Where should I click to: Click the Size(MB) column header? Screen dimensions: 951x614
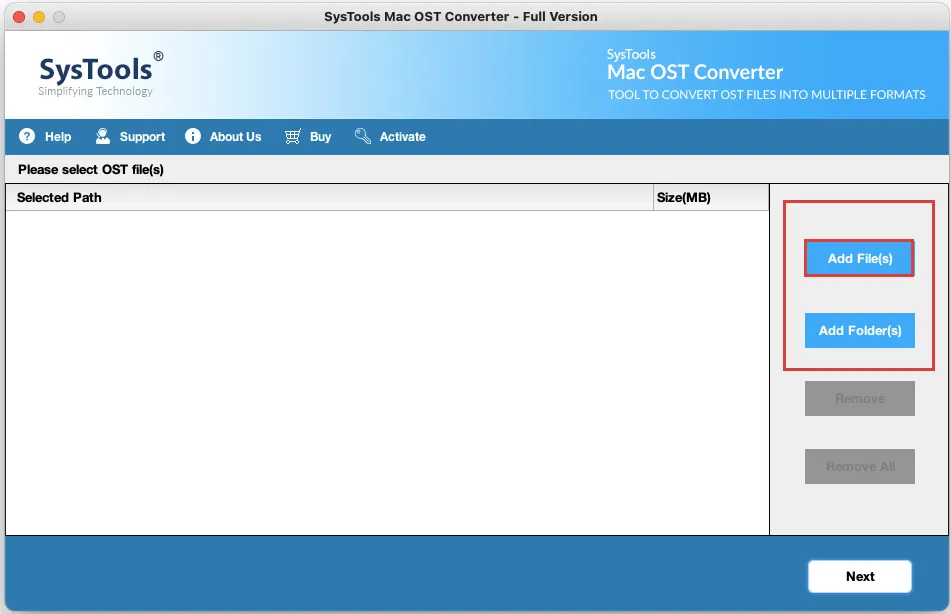pyautogui.click(x=711, y=198)
